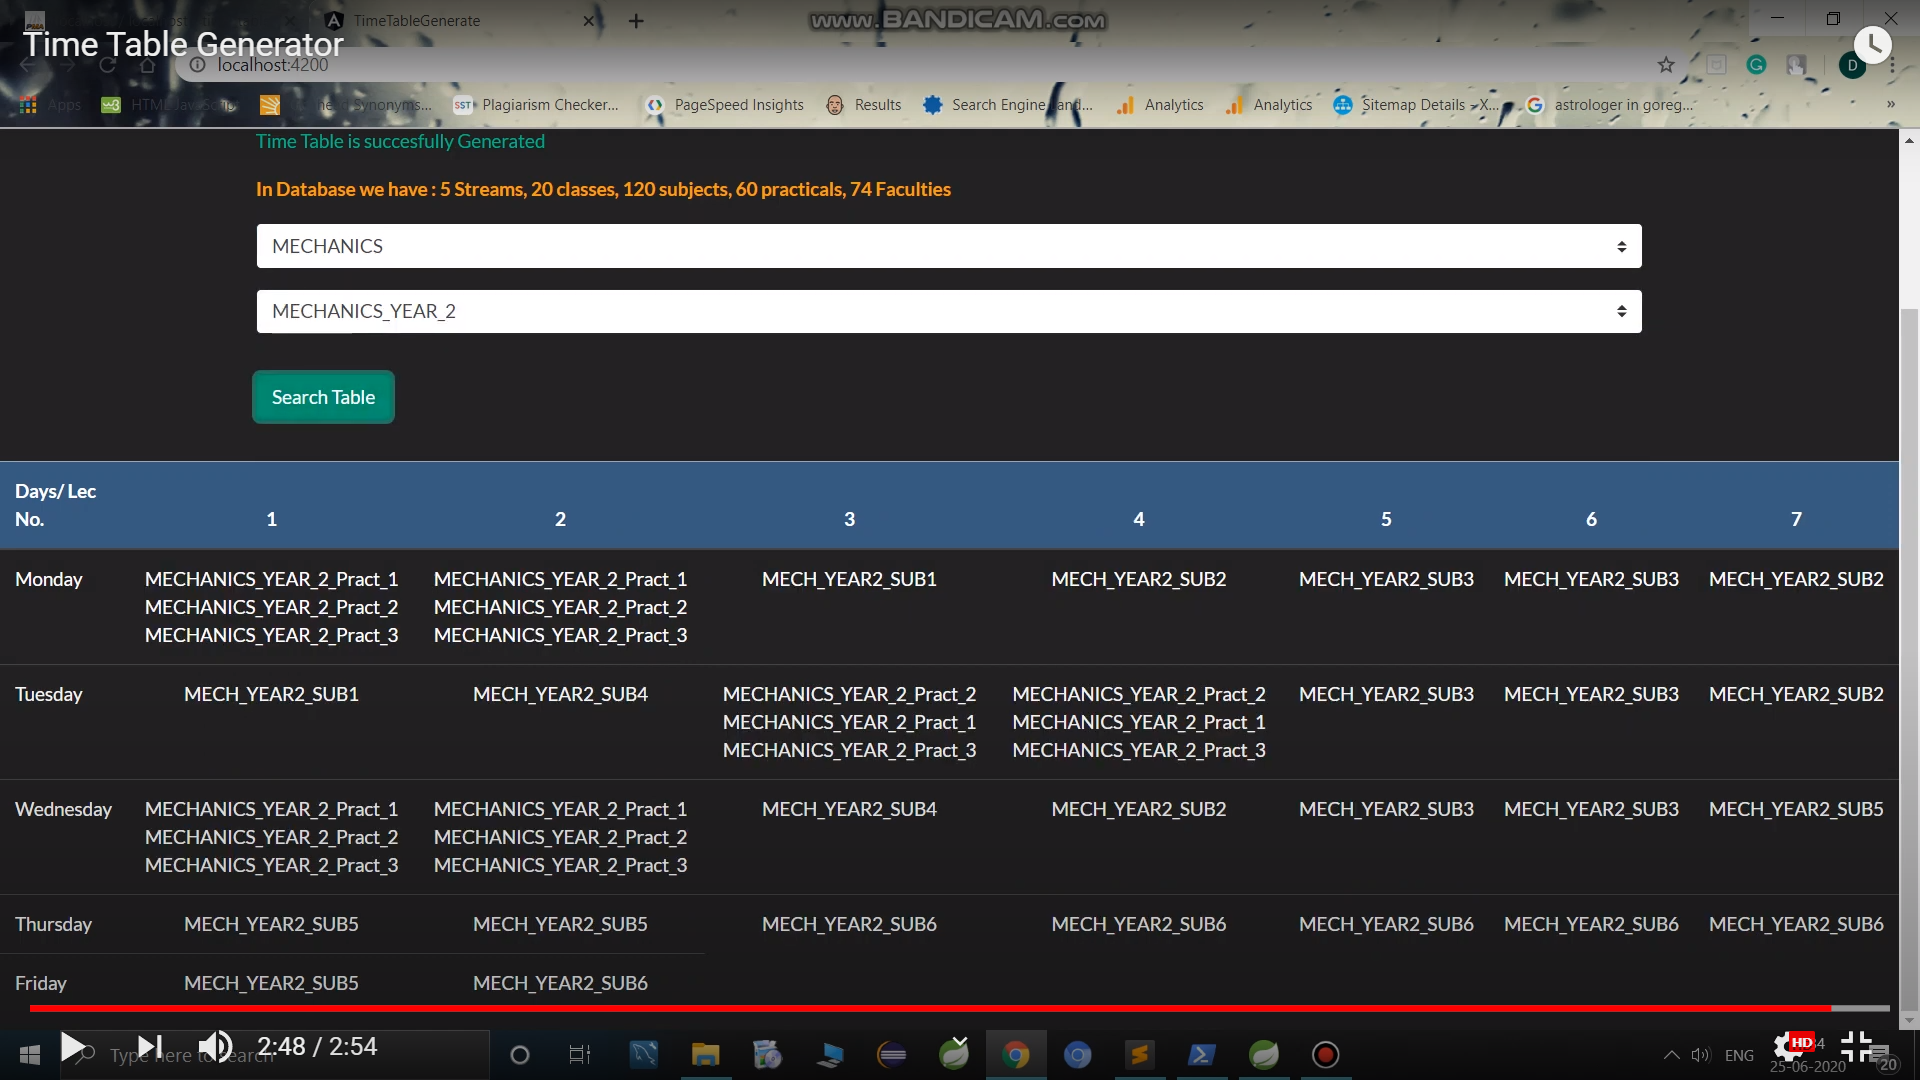Click the Grammarly extension icon
Screen dimensions: 1920x1080
1757,64
